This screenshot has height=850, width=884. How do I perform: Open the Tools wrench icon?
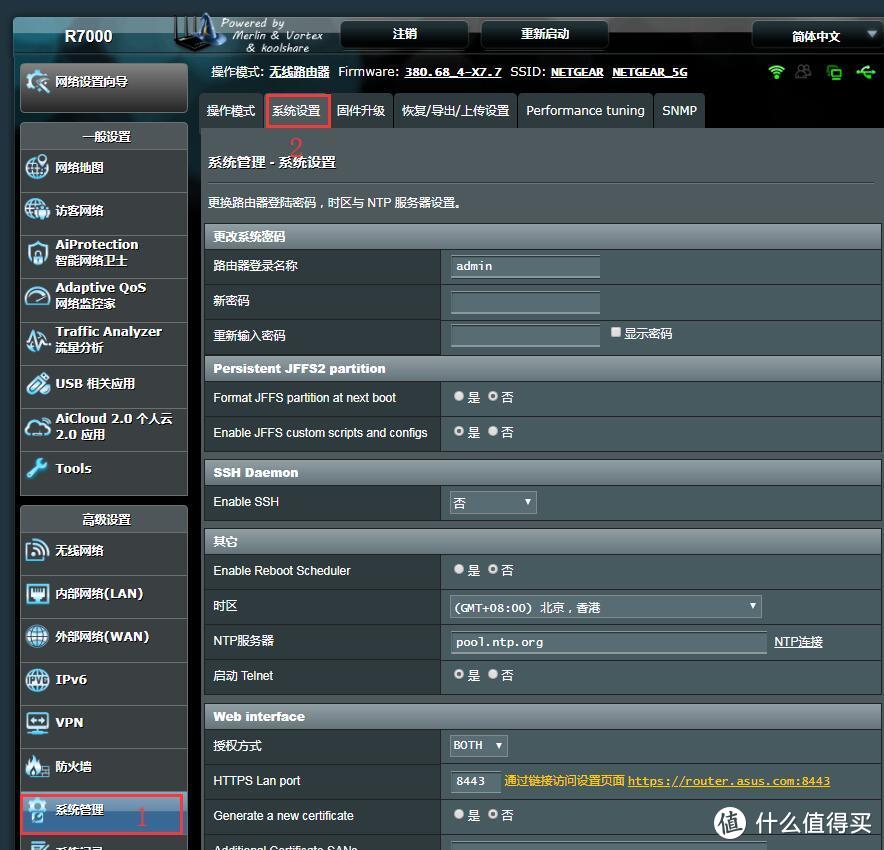[x=37, y=468]
